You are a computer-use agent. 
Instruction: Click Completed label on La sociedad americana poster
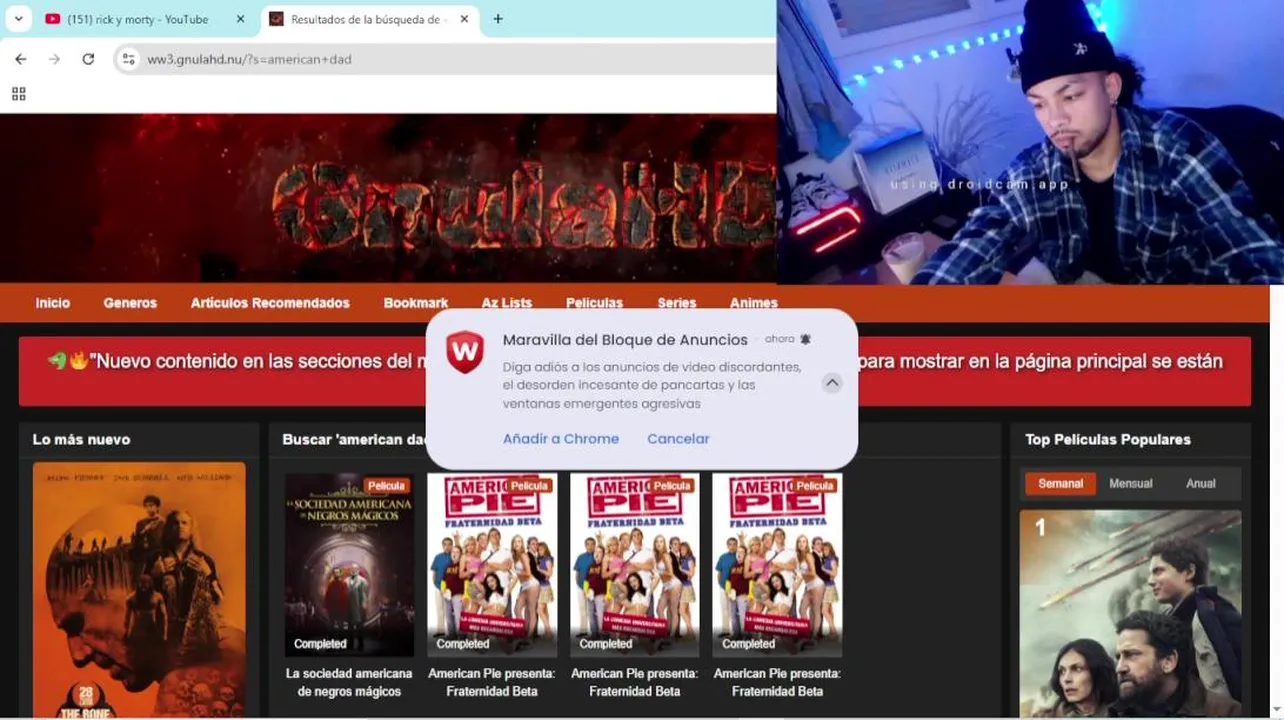coord(320,644)
